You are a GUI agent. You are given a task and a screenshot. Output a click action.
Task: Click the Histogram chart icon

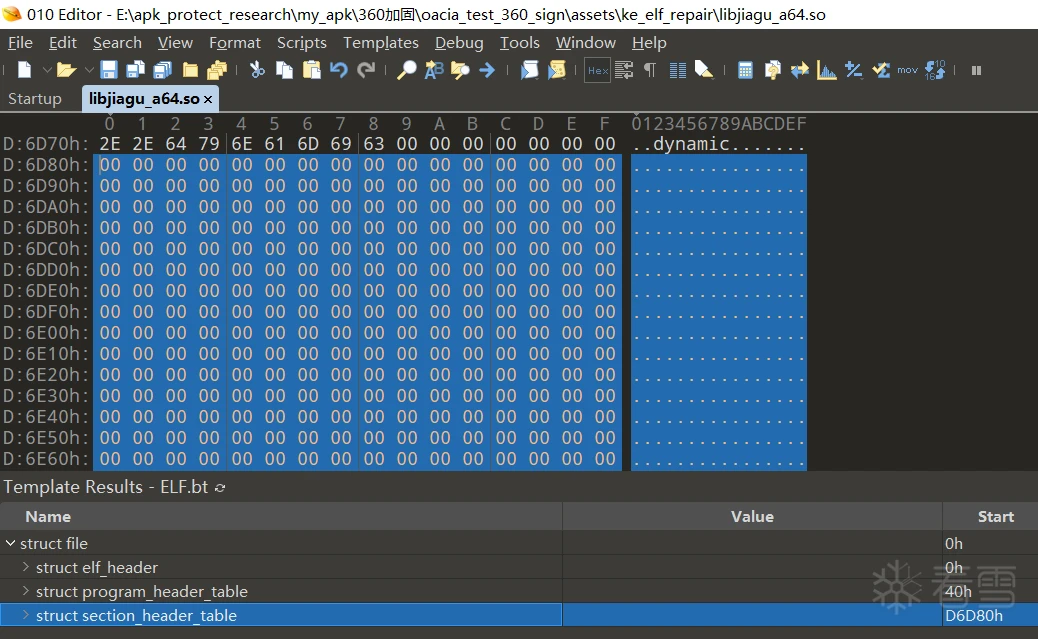pyautogui.click(x=826, y=70)
